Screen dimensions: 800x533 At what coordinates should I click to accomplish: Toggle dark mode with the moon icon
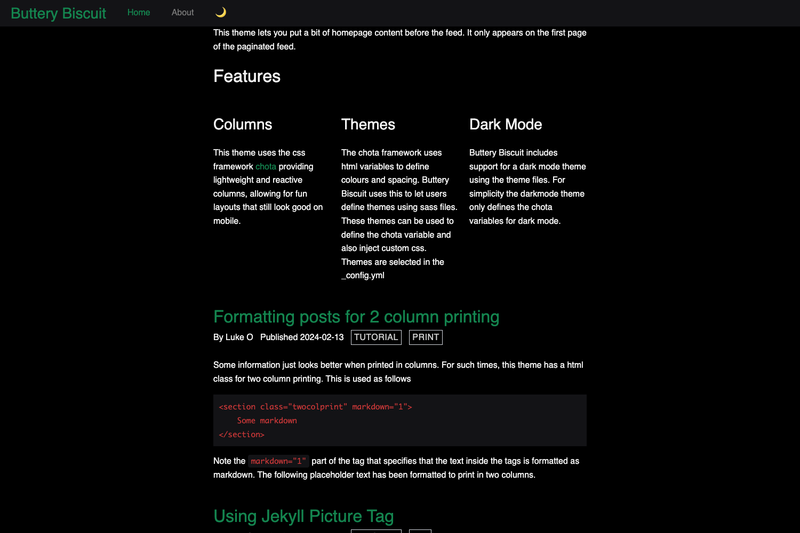tap(220, 12)
